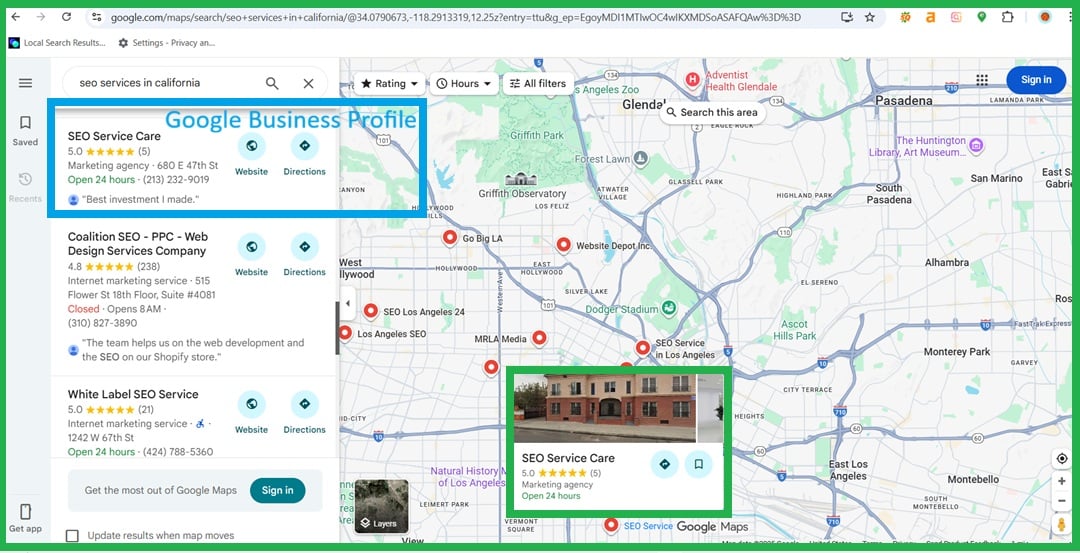1080x553 pixels.
Task: Click the Website Depot Inc. map pin
Action: [563, 244]
